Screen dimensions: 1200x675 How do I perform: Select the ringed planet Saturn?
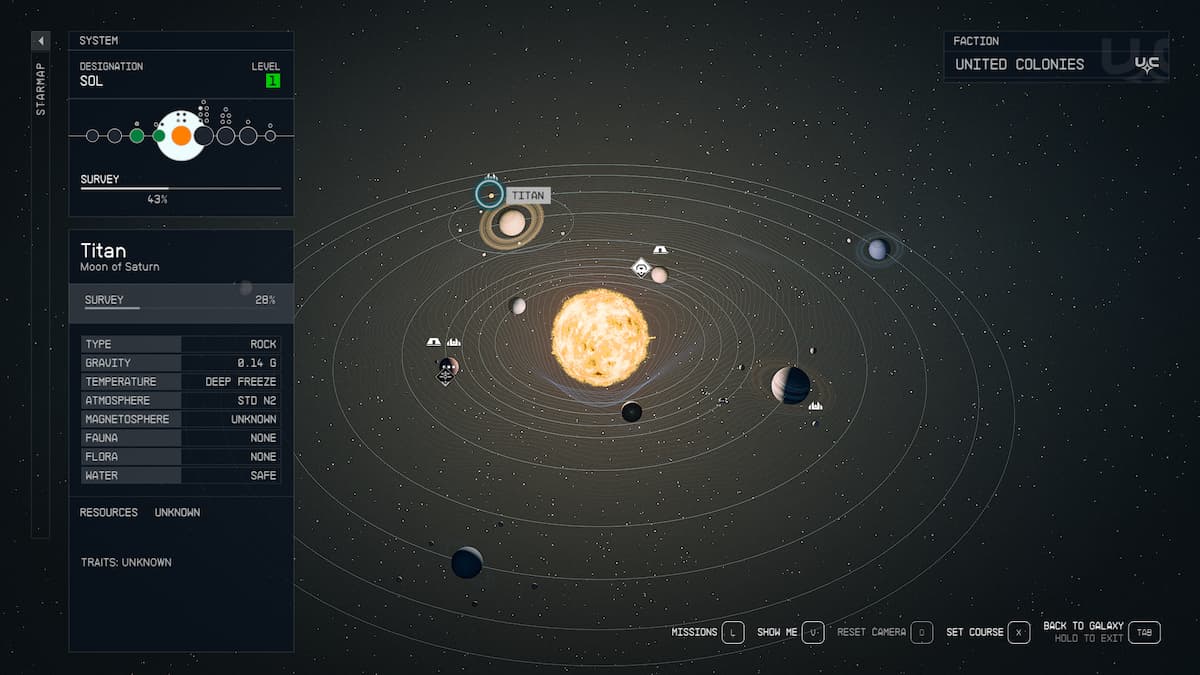(511, 223)
